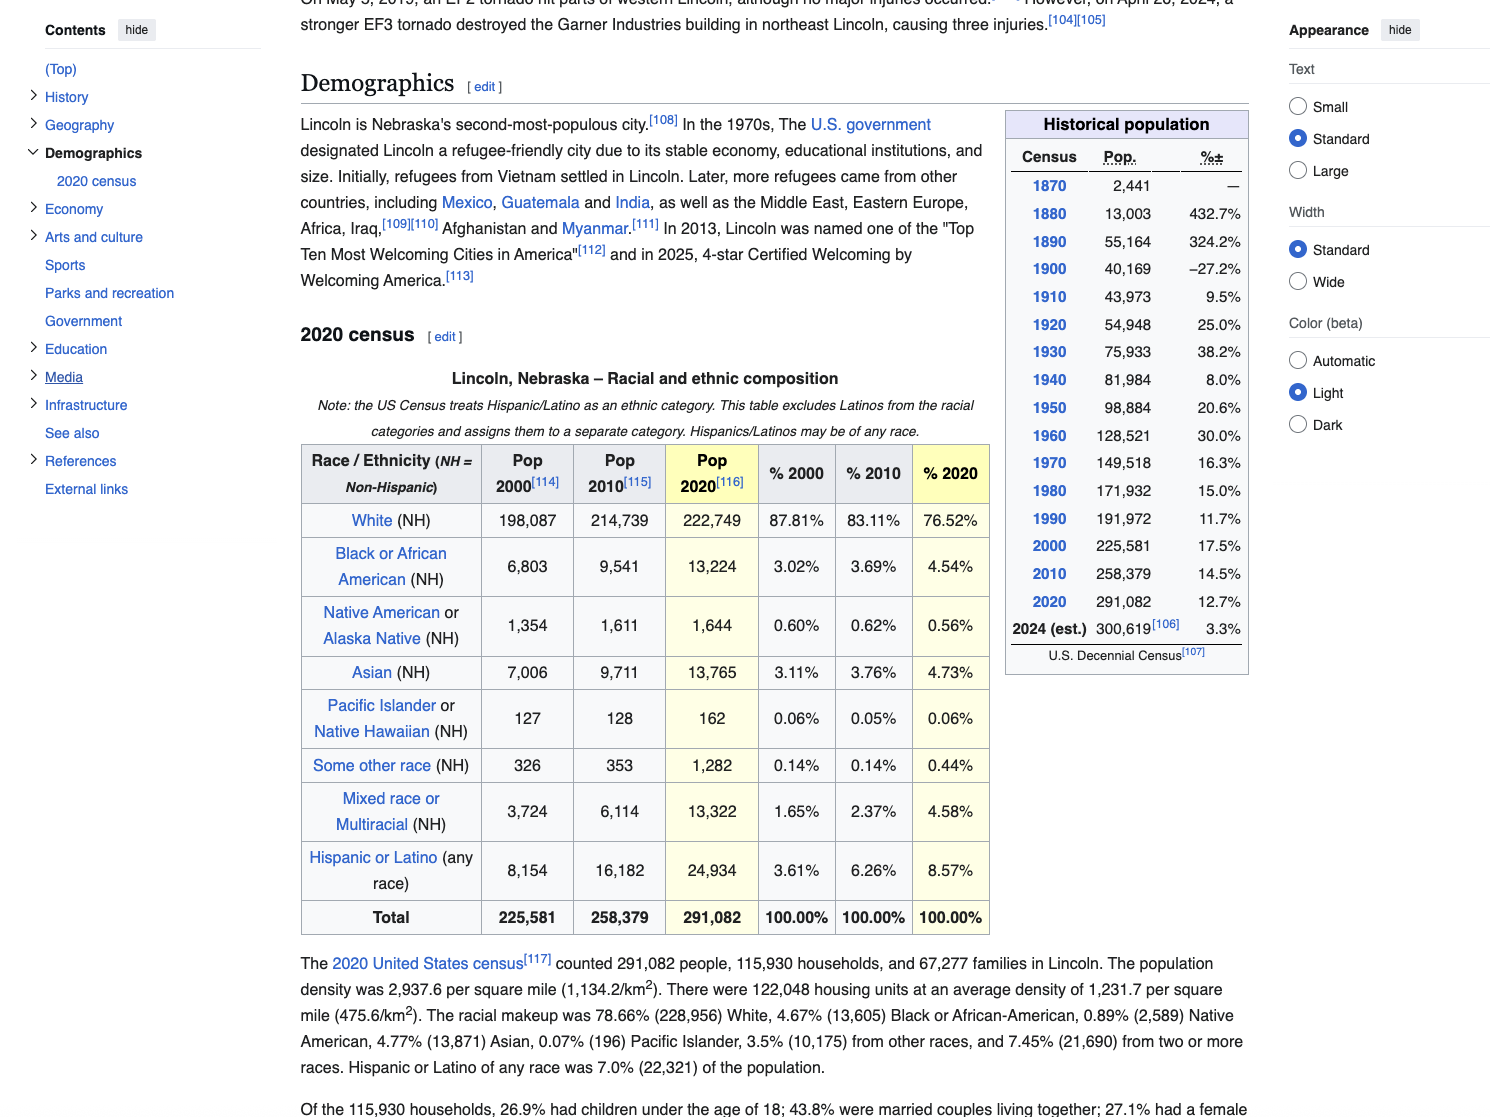Select the Small text size radio button
This screenshot has height=1117, width=1490.
pos(1298,106)
